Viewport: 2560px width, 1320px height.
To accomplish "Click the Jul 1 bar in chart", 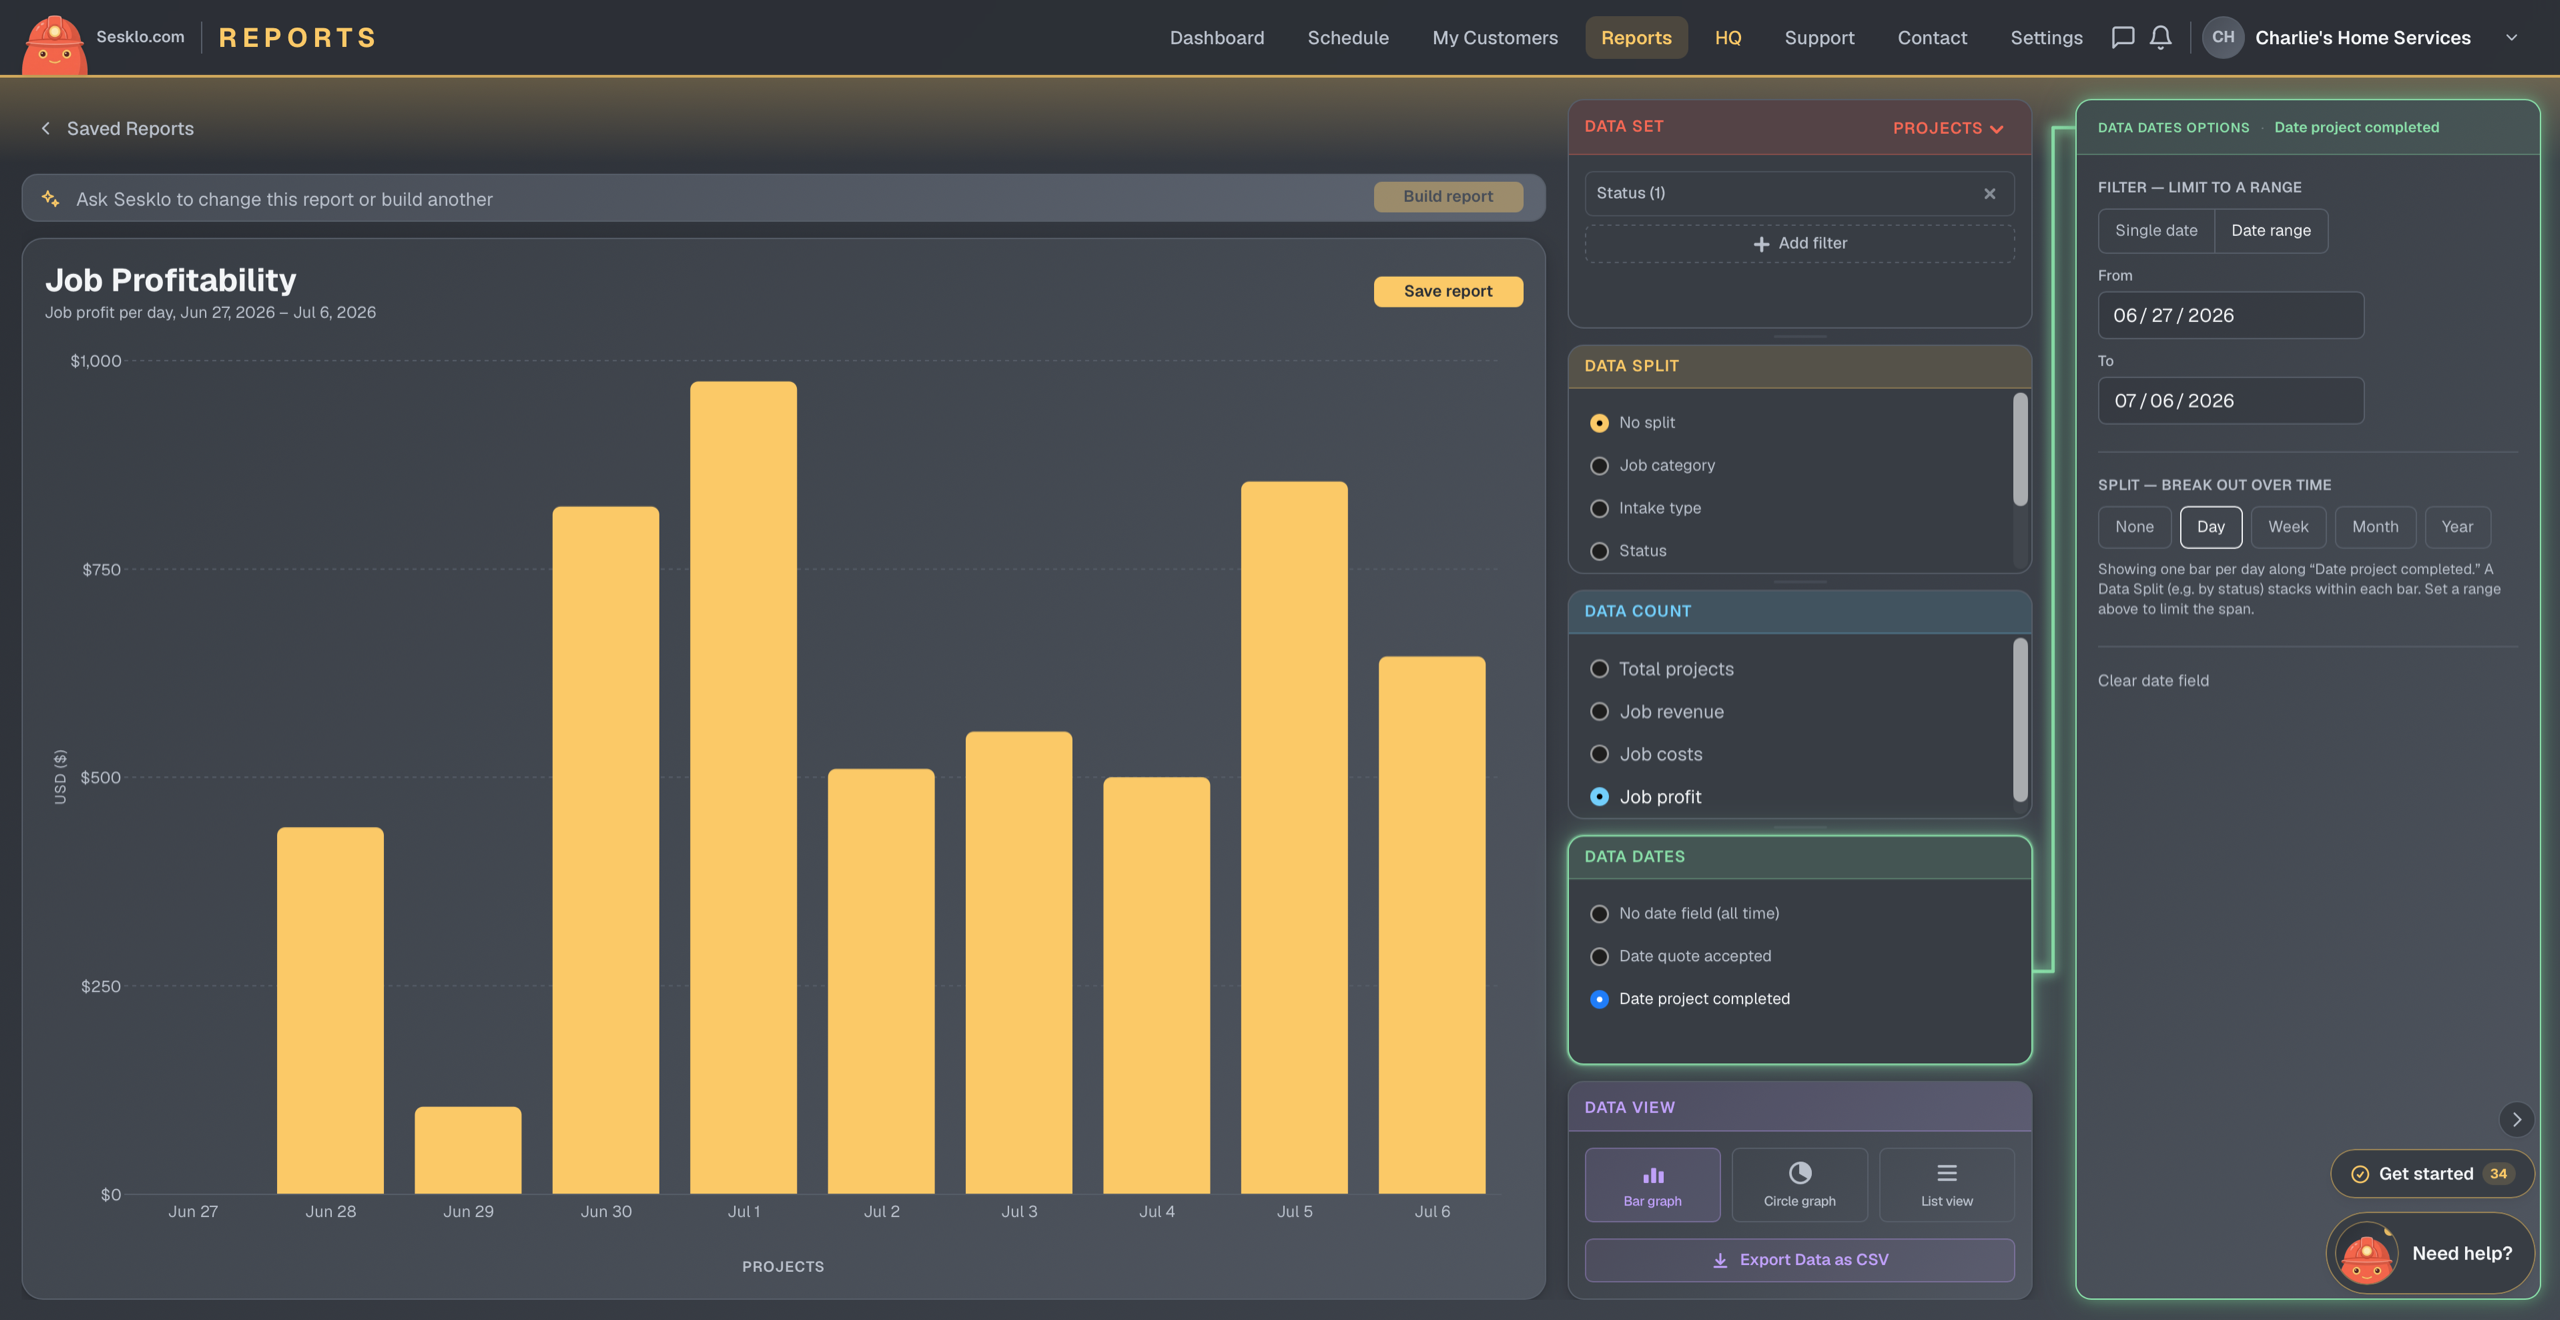I will (743, 787).
